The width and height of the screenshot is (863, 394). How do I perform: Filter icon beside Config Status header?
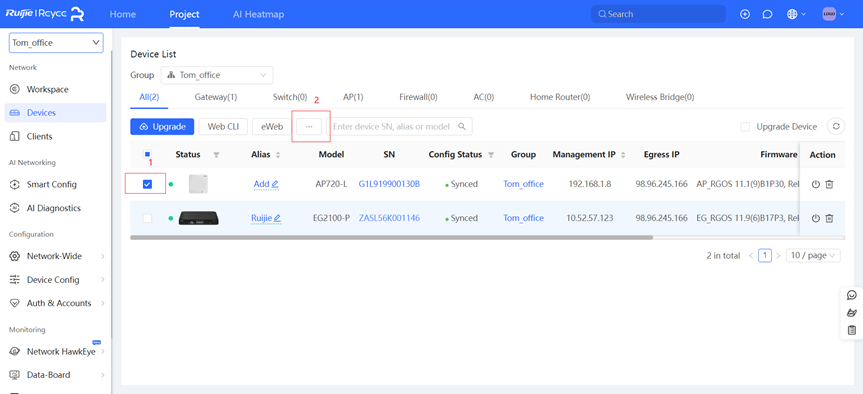click(491, 155)
